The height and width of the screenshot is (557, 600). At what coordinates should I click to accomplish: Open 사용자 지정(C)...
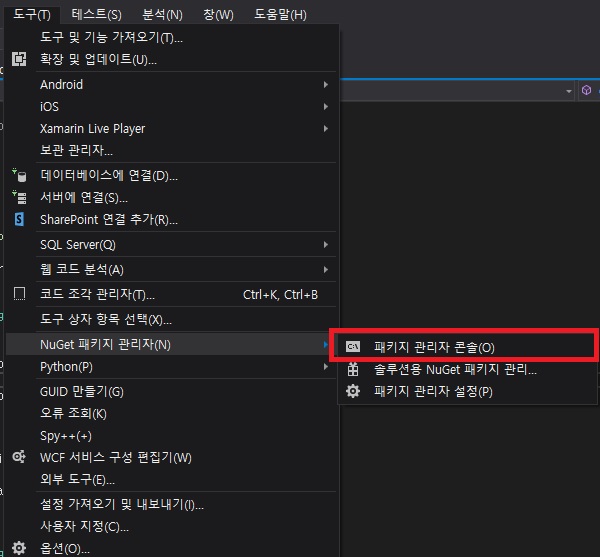click(x=84, y=526)
